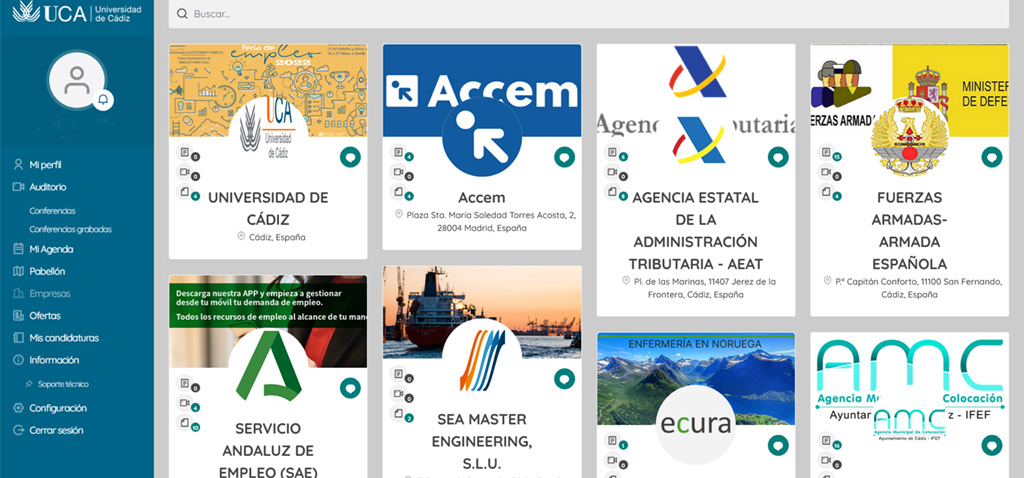This screenshot has height=478, width=1024.
Task: Click the notification bell on the profile avatar
Action: 102,100
